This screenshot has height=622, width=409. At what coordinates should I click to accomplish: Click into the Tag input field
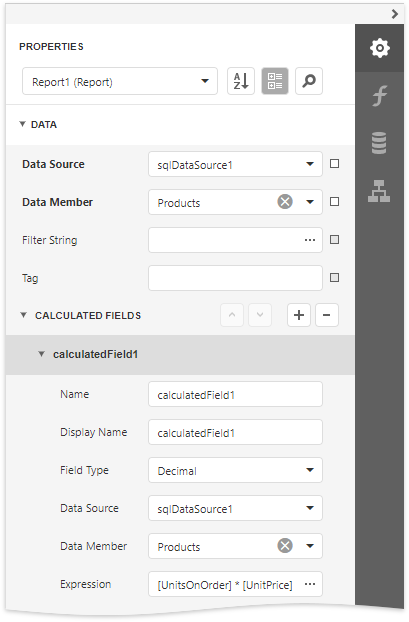pyautogui.click(x=235, y=278)
